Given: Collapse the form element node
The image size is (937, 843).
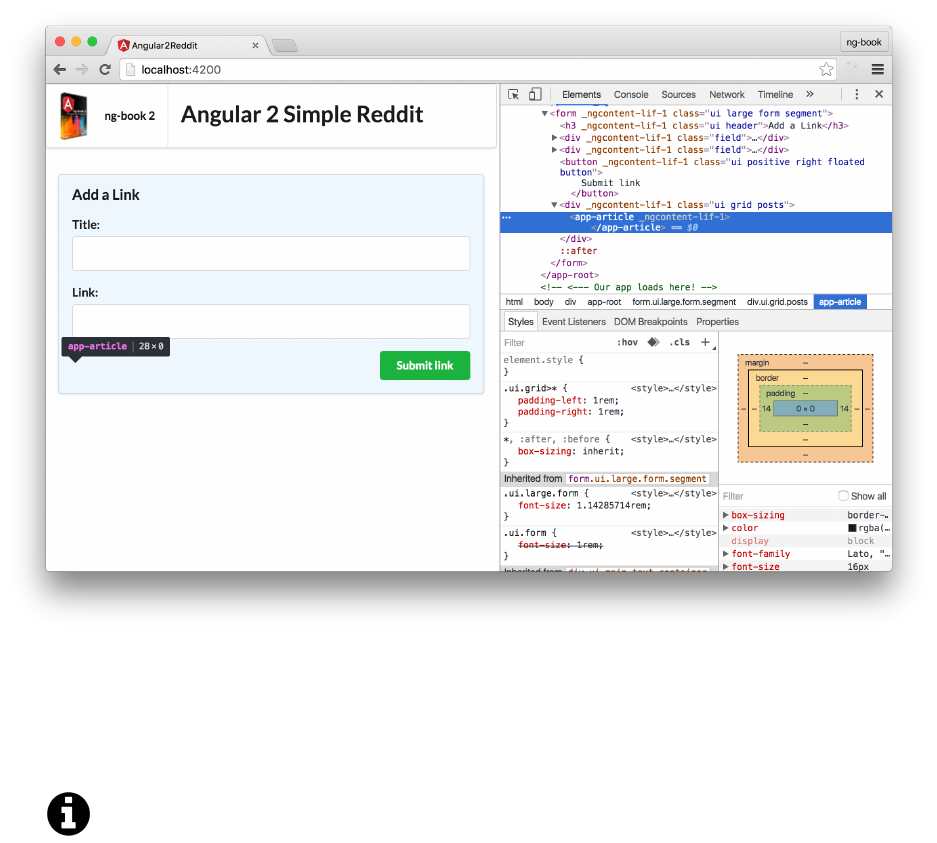Looking at the screenshot, I should [x=544, y=114].
